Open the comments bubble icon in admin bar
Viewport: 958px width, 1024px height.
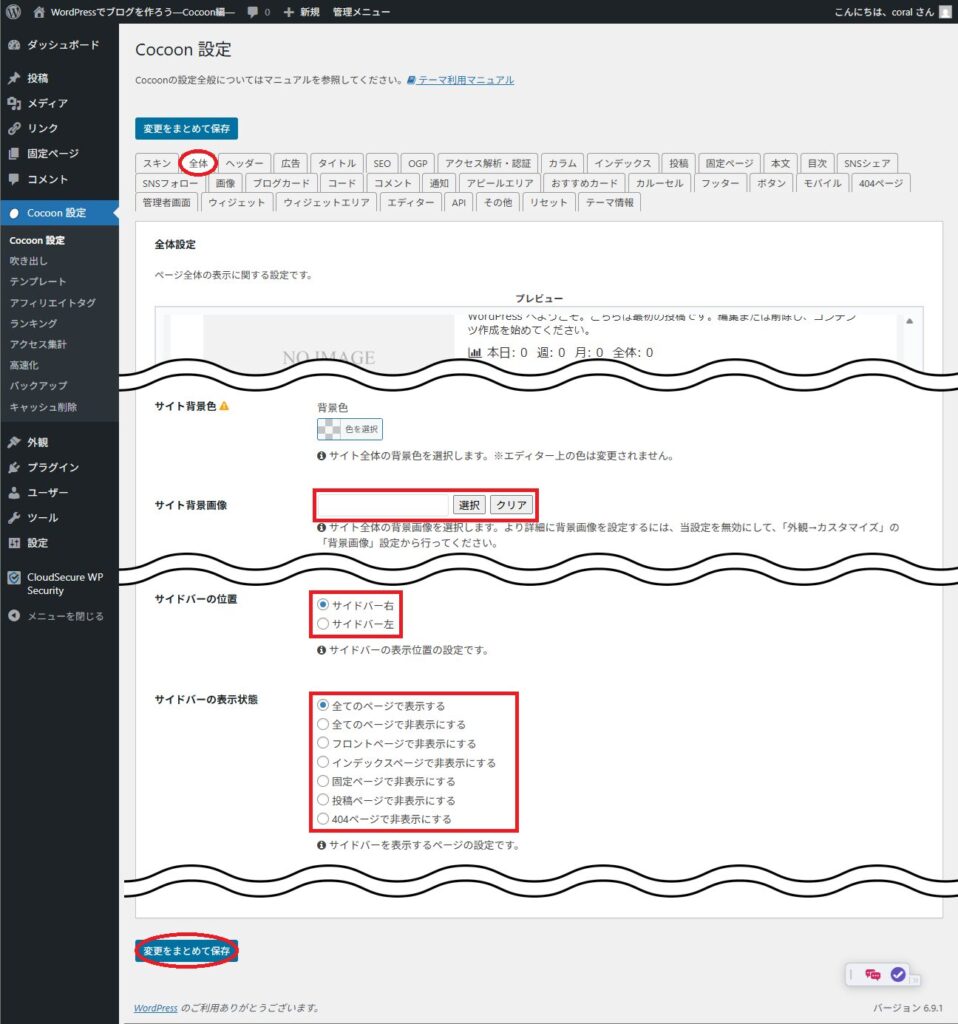pyautogui.click(x=253, y=12)
